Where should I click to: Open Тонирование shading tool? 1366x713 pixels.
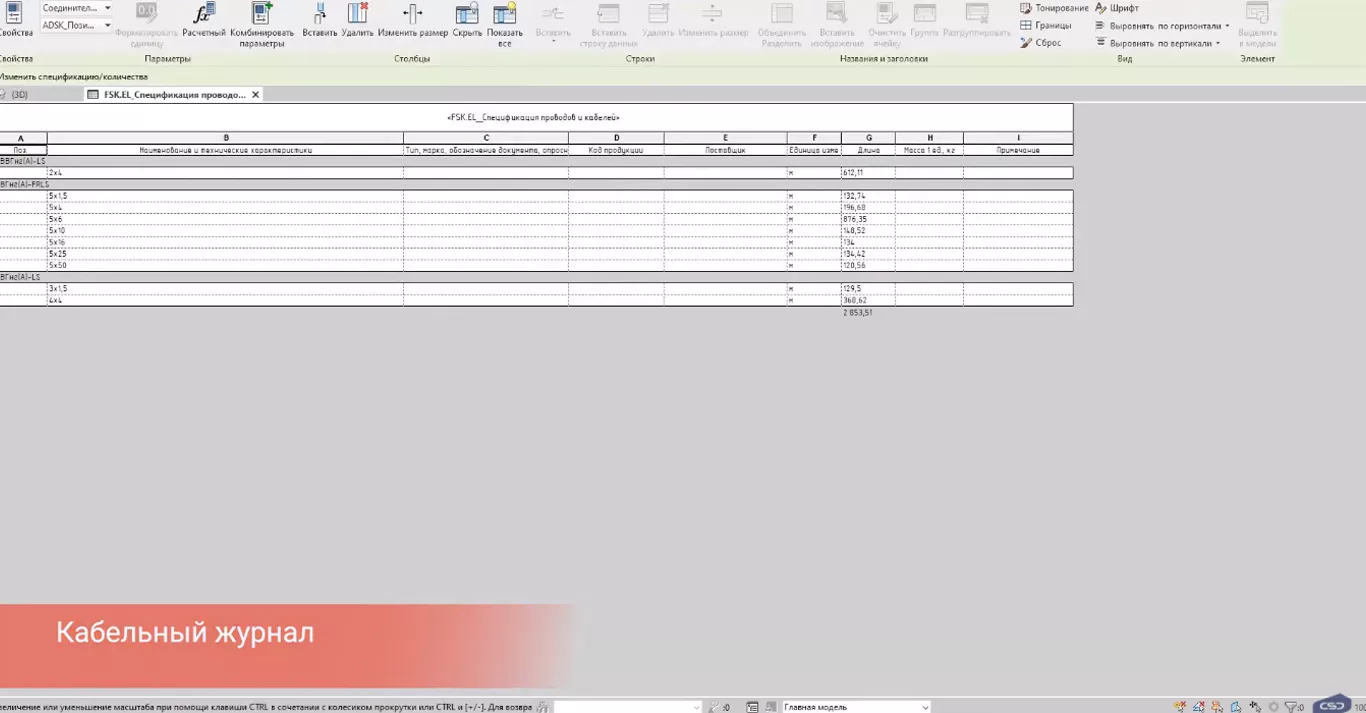pos(1054,8)
